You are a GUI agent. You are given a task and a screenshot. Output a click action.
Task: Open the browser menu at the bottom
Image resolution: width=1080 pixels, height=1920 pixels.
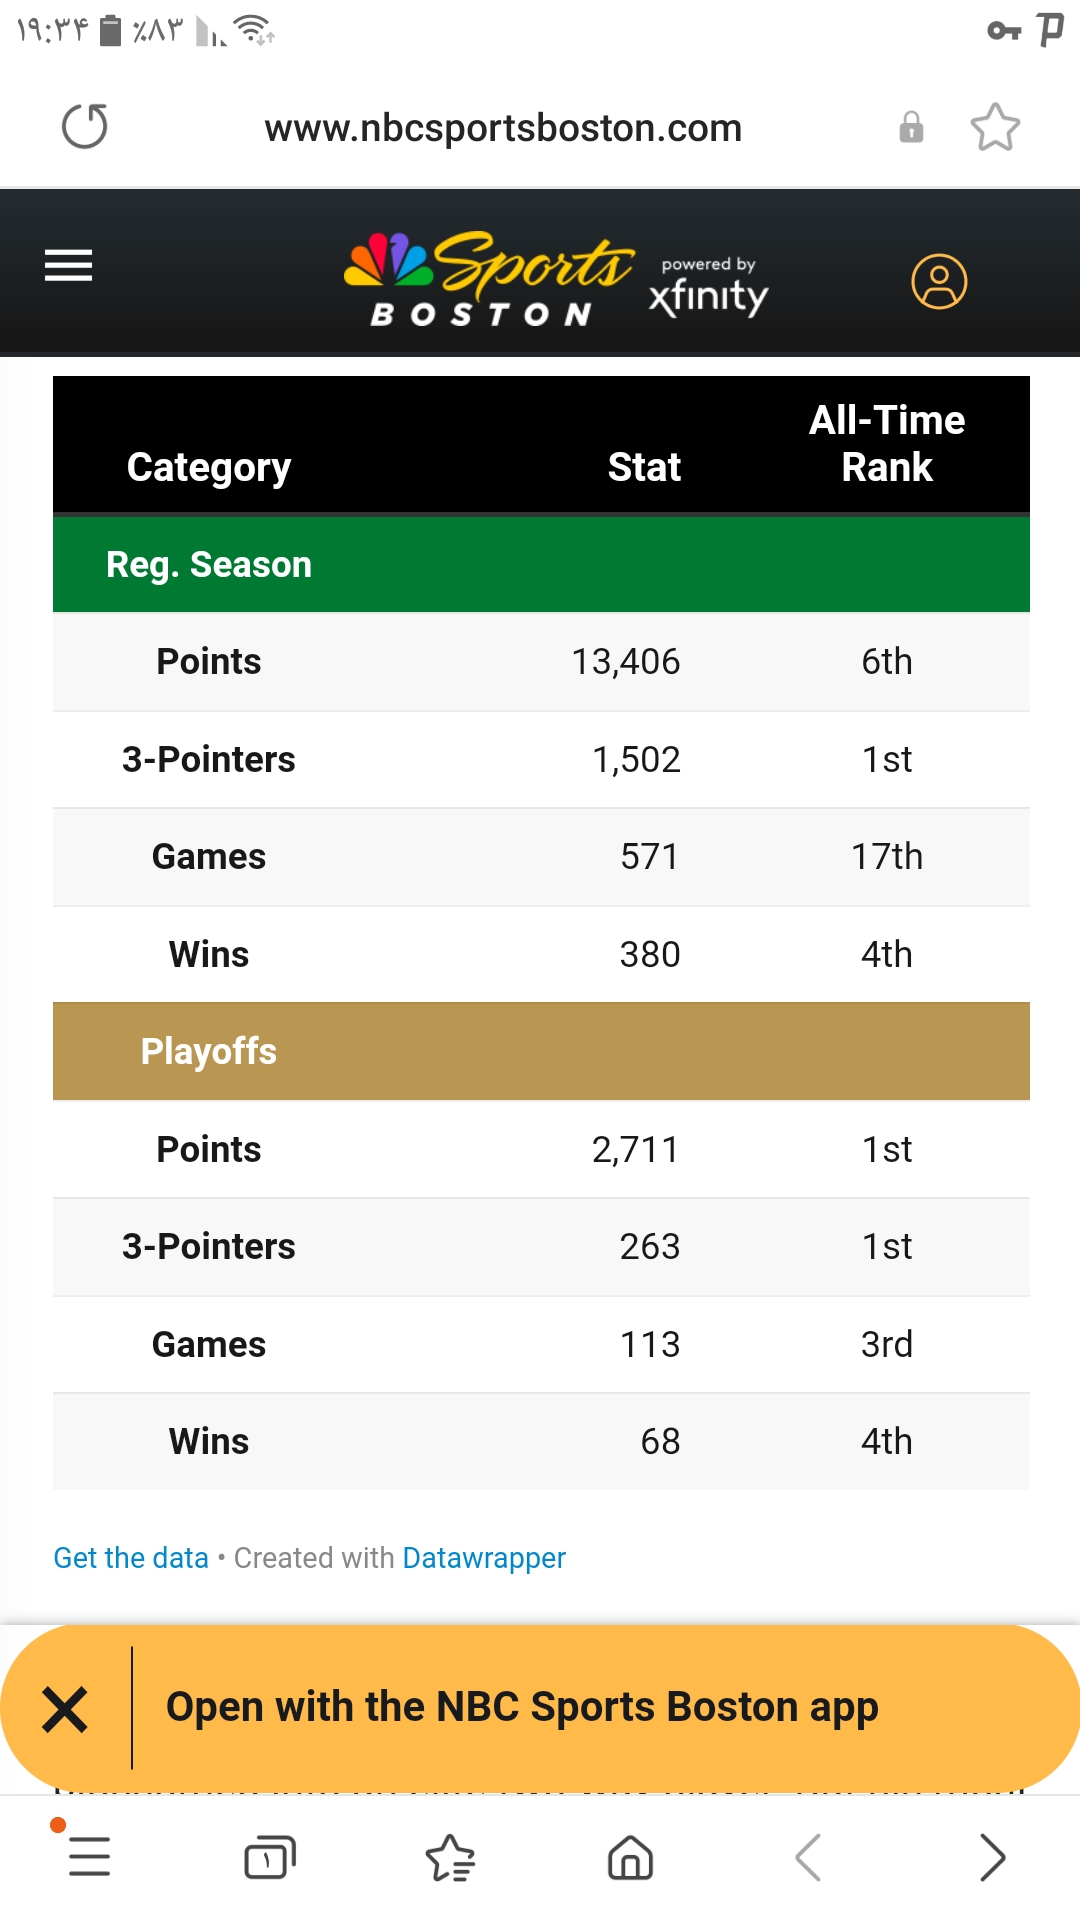pos(89,1857)
